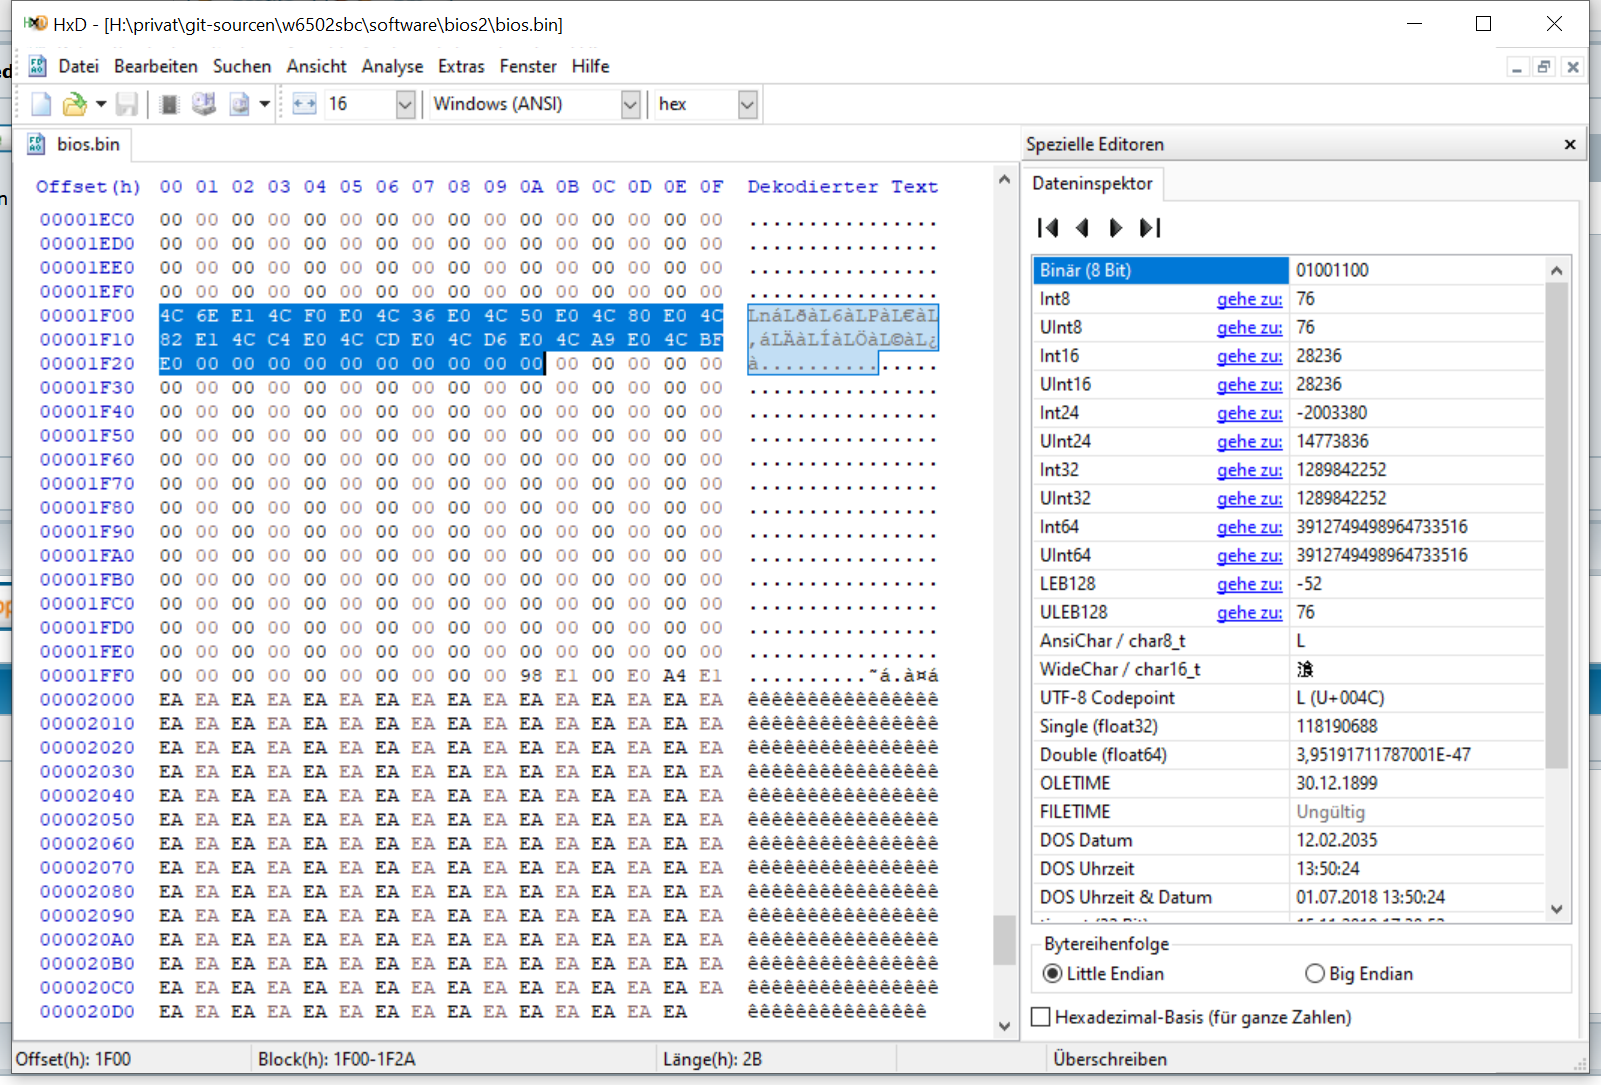Open the Analyse menu
Viewport: 1601px width, 1085px height.
point(392,66)
